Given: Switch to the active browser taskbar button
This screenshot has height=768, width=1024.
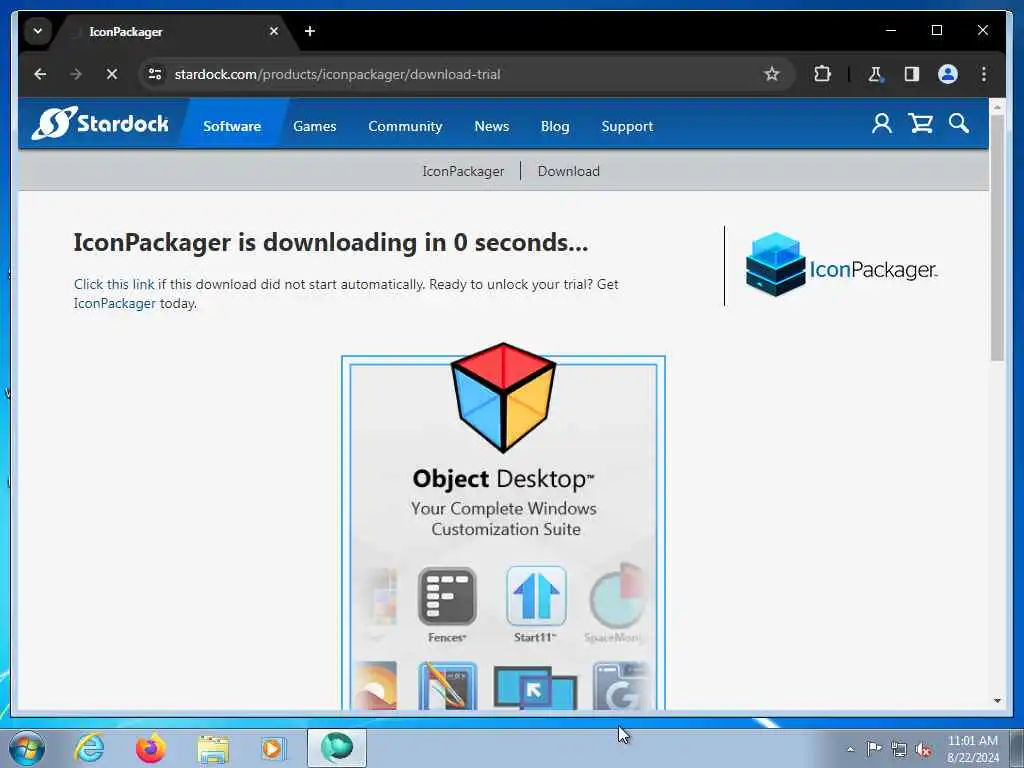Looking at the screenshot, I should pyautogui.click(x=337, y=748).
